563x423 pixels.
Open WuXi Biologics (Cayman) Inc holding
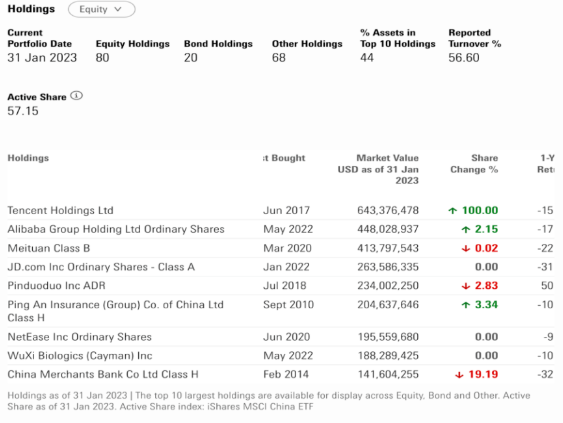click(x=80, y=355)
